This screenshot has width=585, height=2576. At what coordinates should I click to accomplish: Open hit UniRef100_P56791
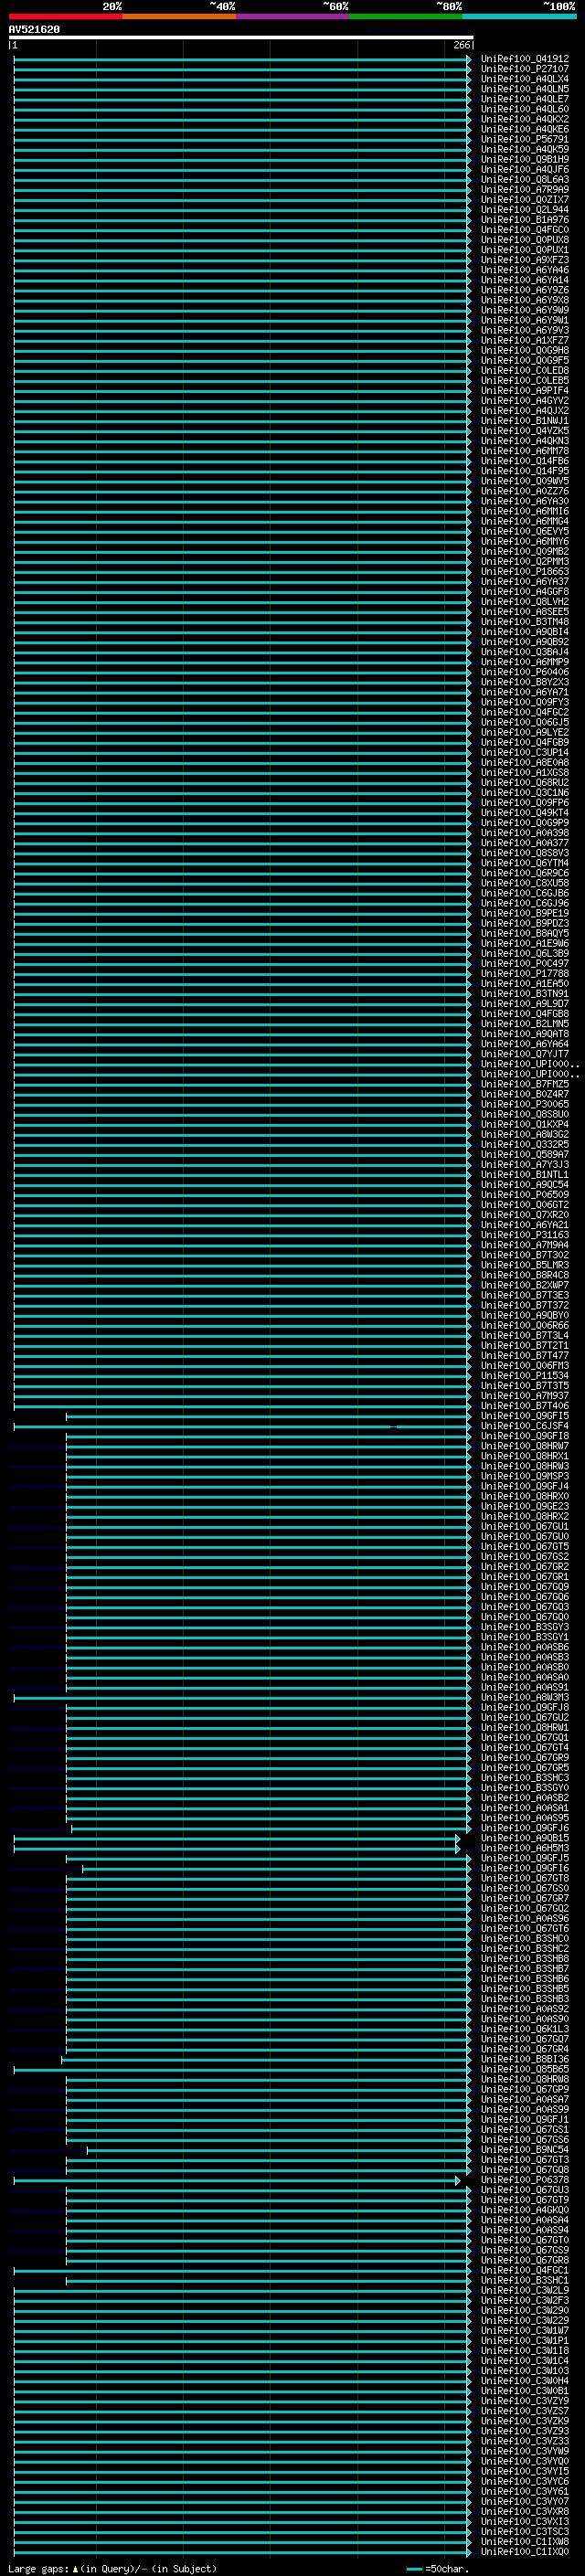pos(524,139)
